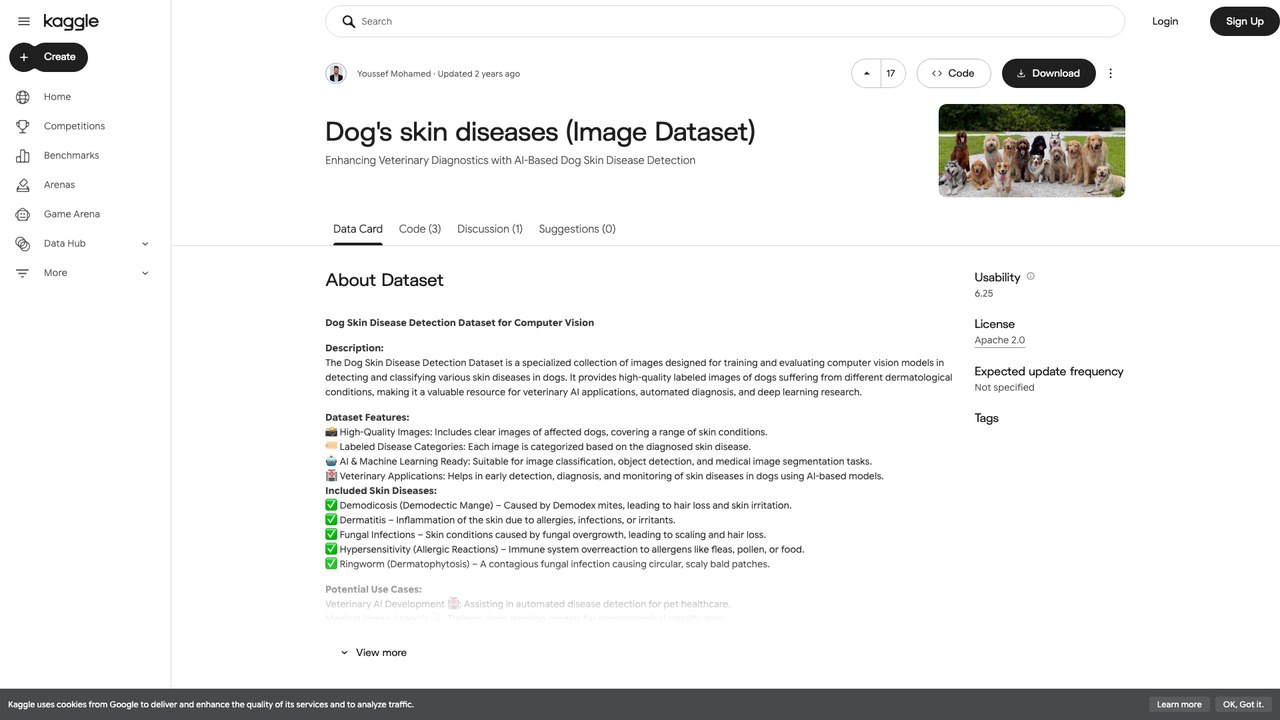Click the Arenas icon in sidebar
Screen dimensions: 1280x720
[23, 185]
